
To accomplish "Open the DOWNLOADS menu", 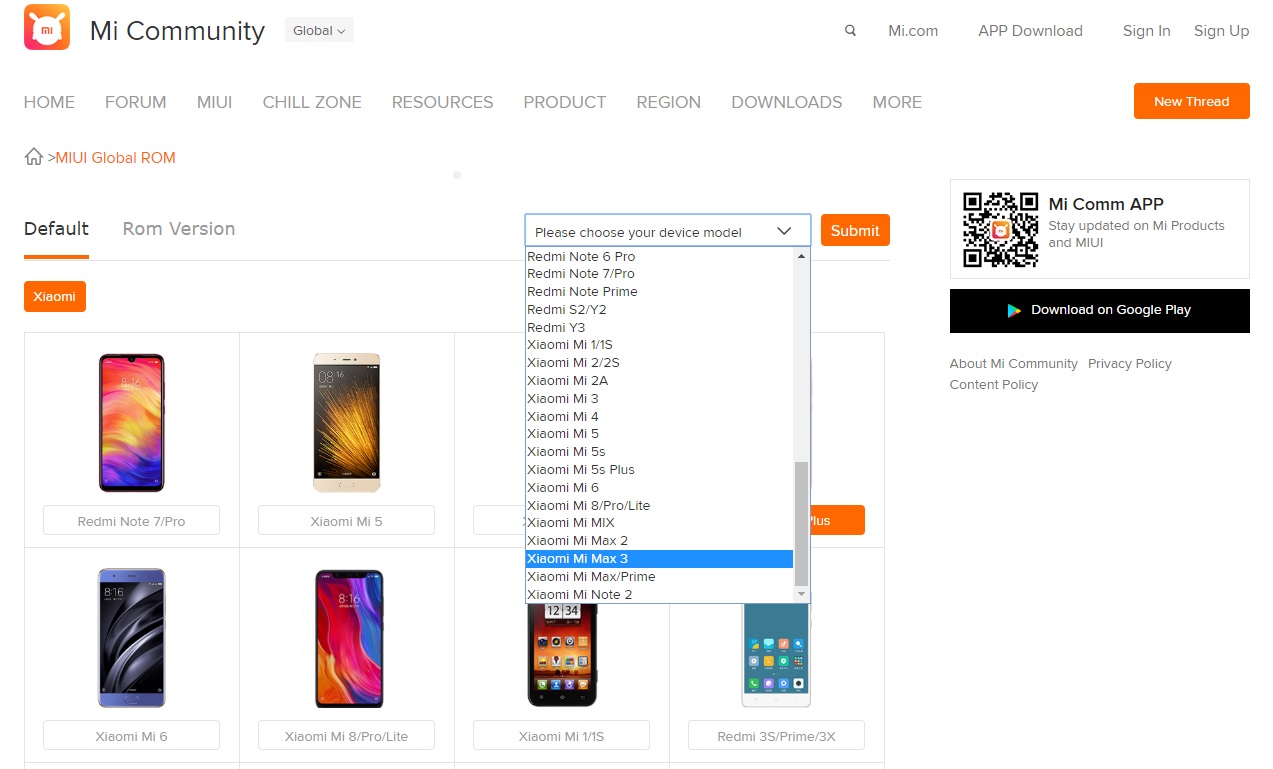I will [786, 102].
